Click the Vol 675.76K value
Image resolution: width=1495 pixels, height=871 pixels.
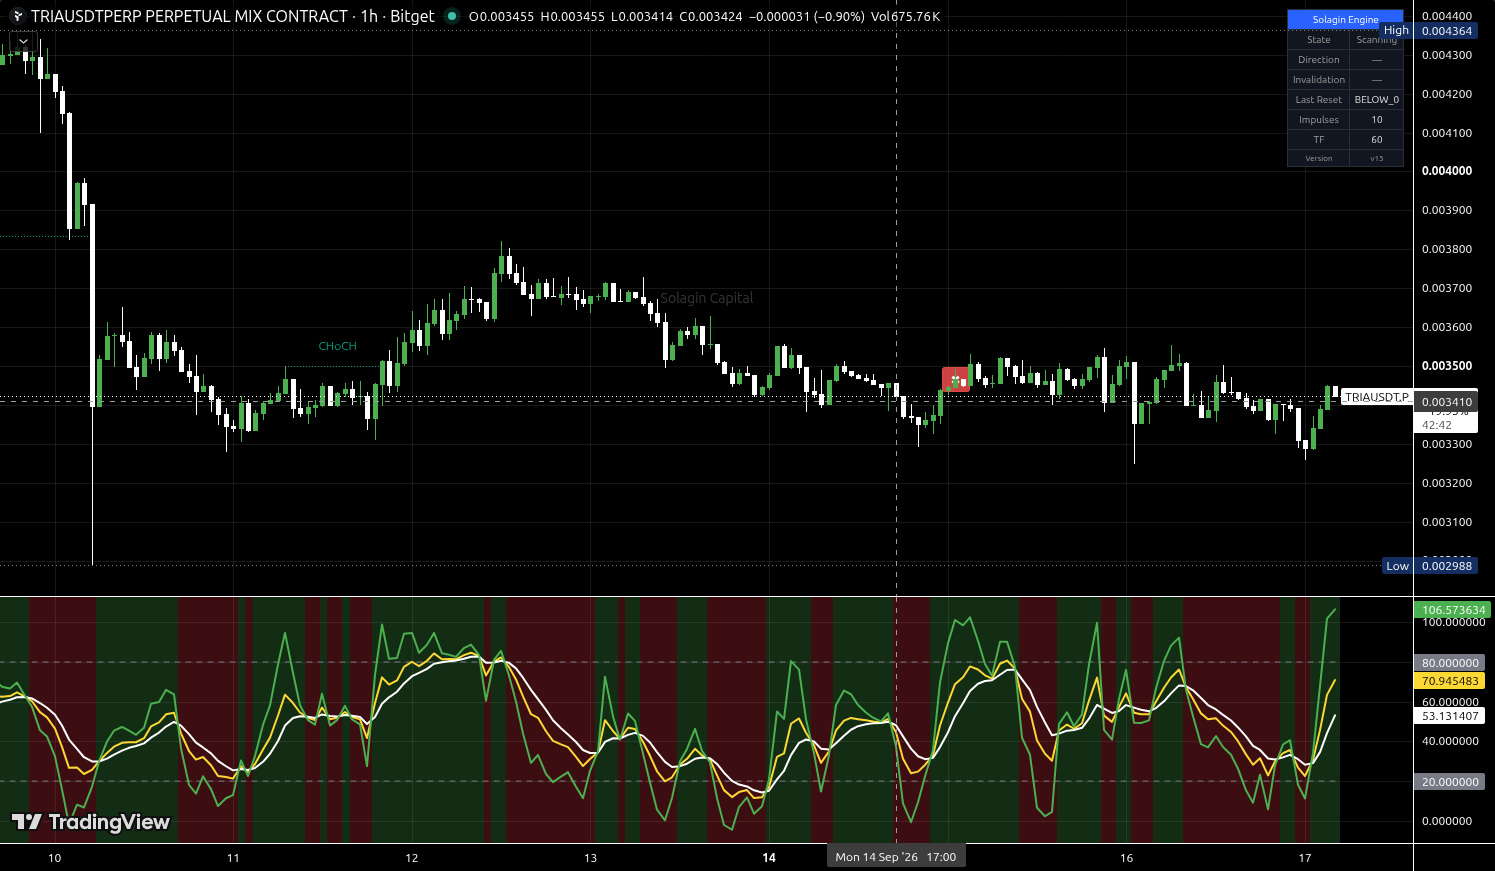(x=905, y=16)
